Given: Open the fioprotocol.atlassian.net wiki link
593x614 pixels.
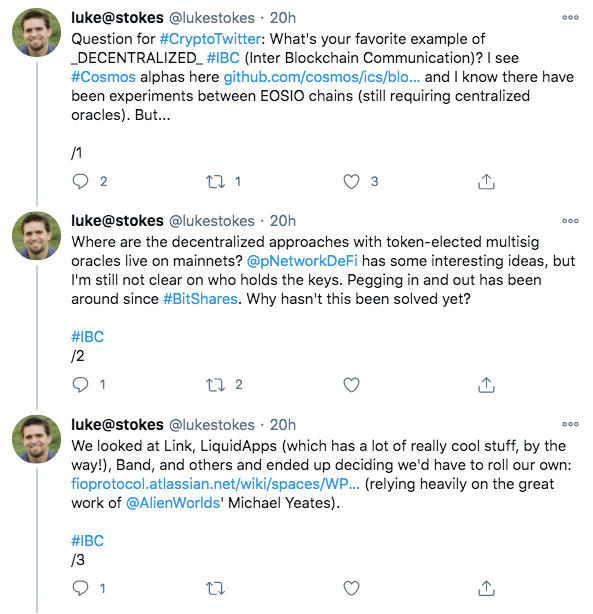Looking at the screenshot, I should point(215,484).
